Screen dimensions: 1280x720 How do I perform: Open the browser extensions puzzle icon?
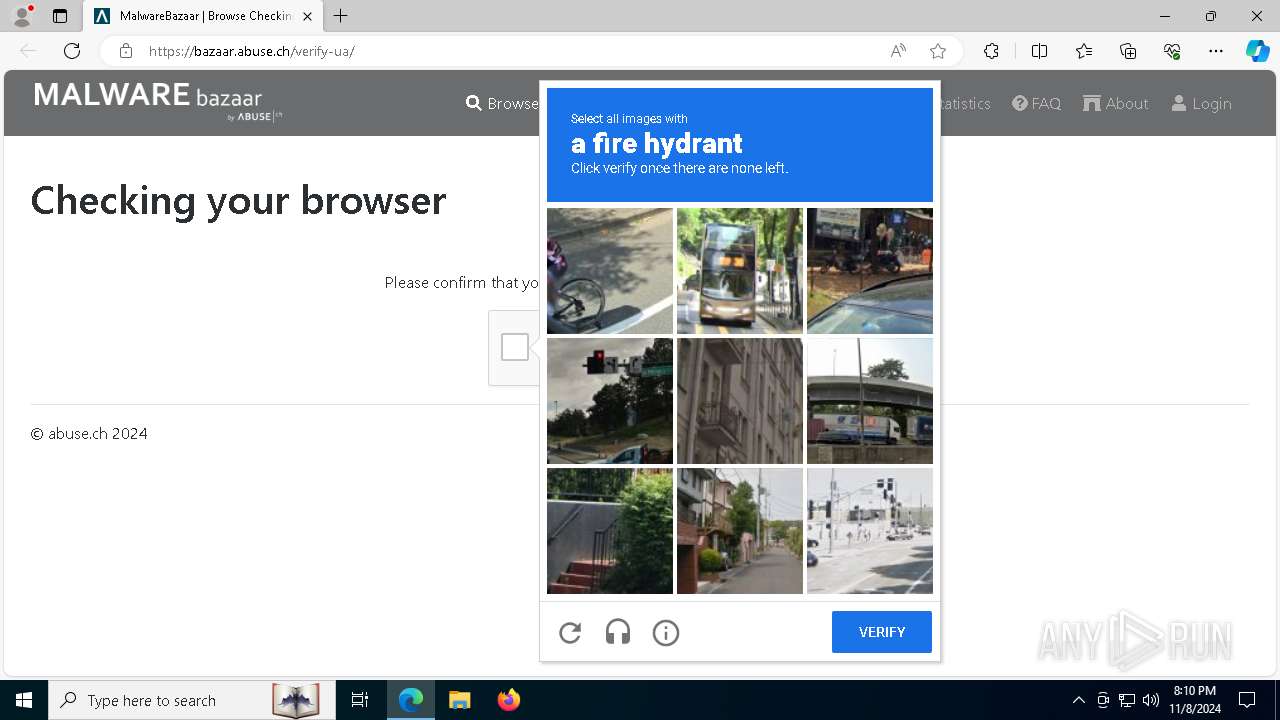991,51
